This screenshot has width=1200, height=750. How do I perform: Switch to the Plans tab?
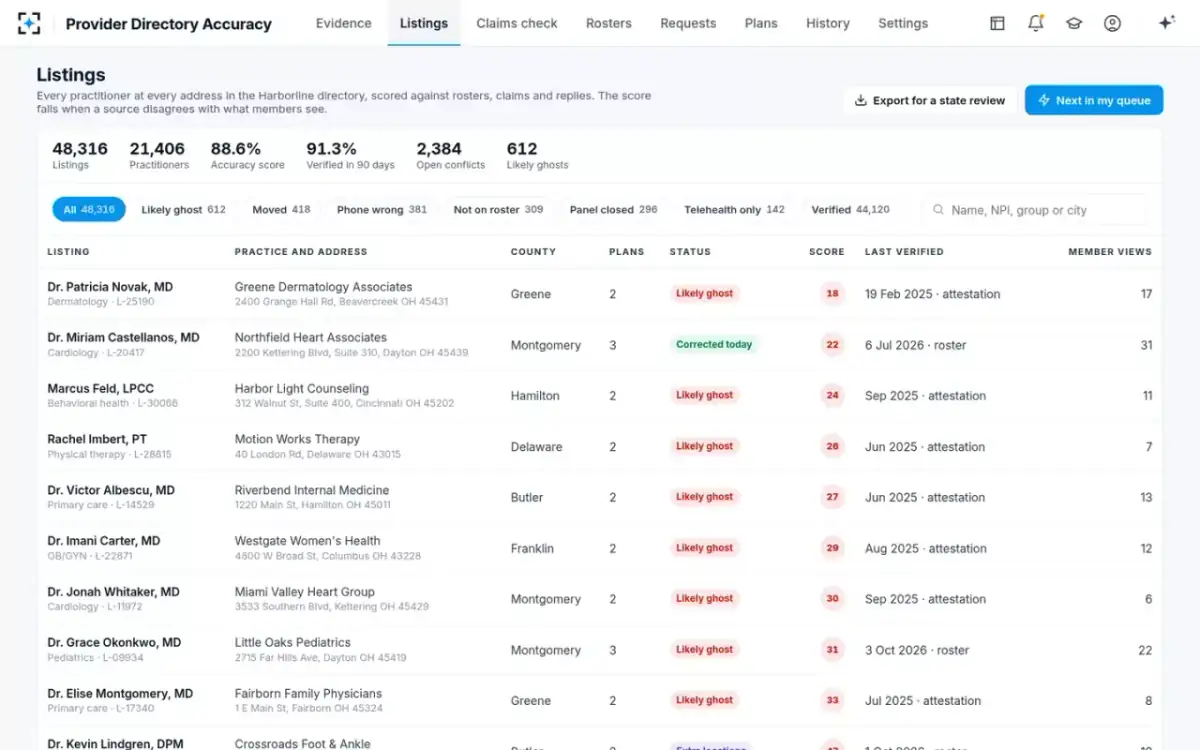point(761,23)
